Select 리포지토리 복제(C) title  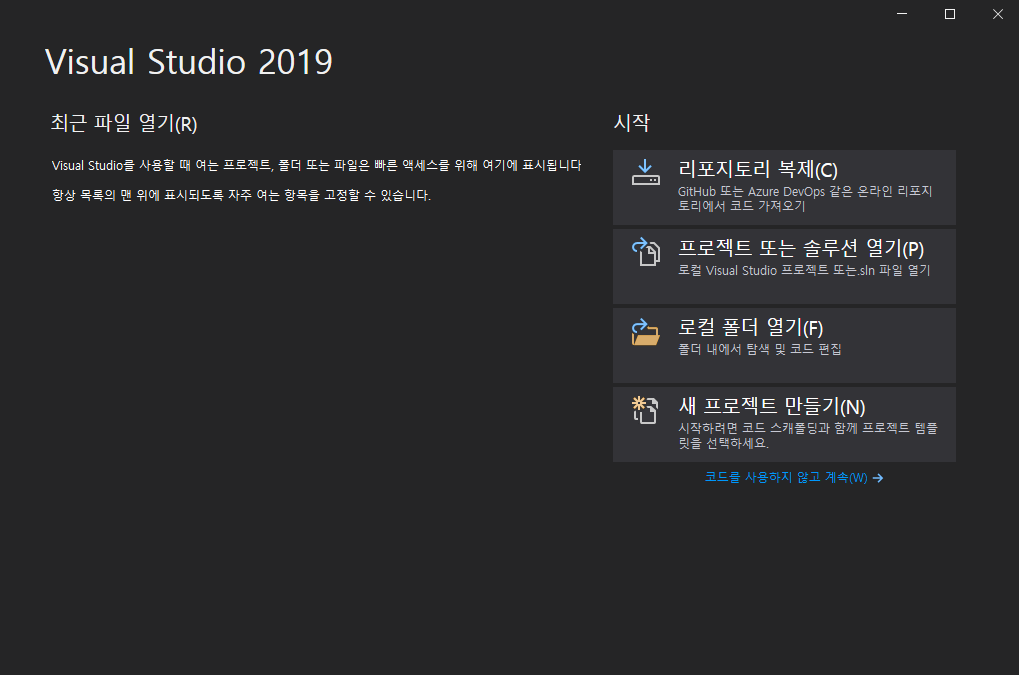758,170
